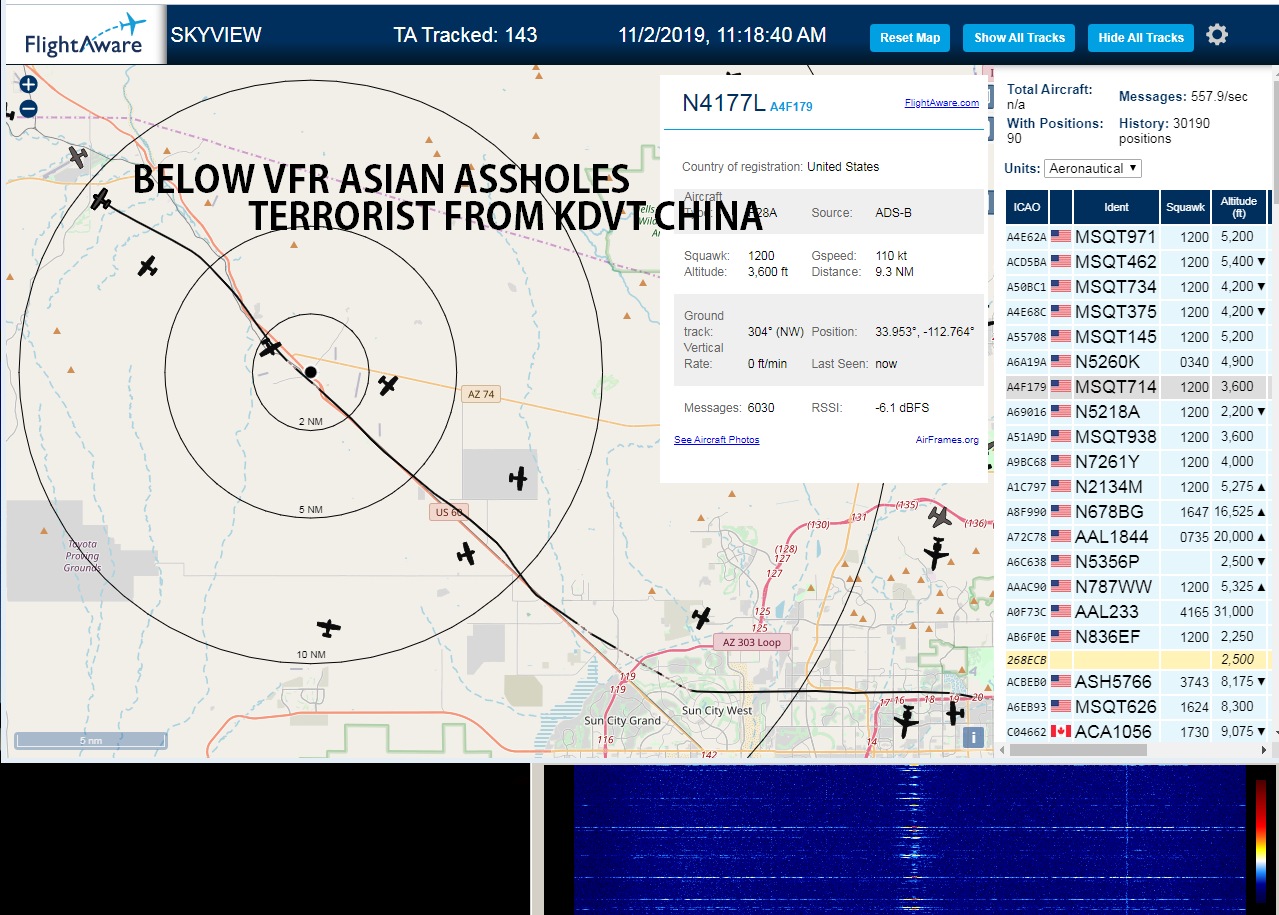Select the N5218A aircraft row
This screenshot has width=1279, height=915.
(x=1137, y=412)
